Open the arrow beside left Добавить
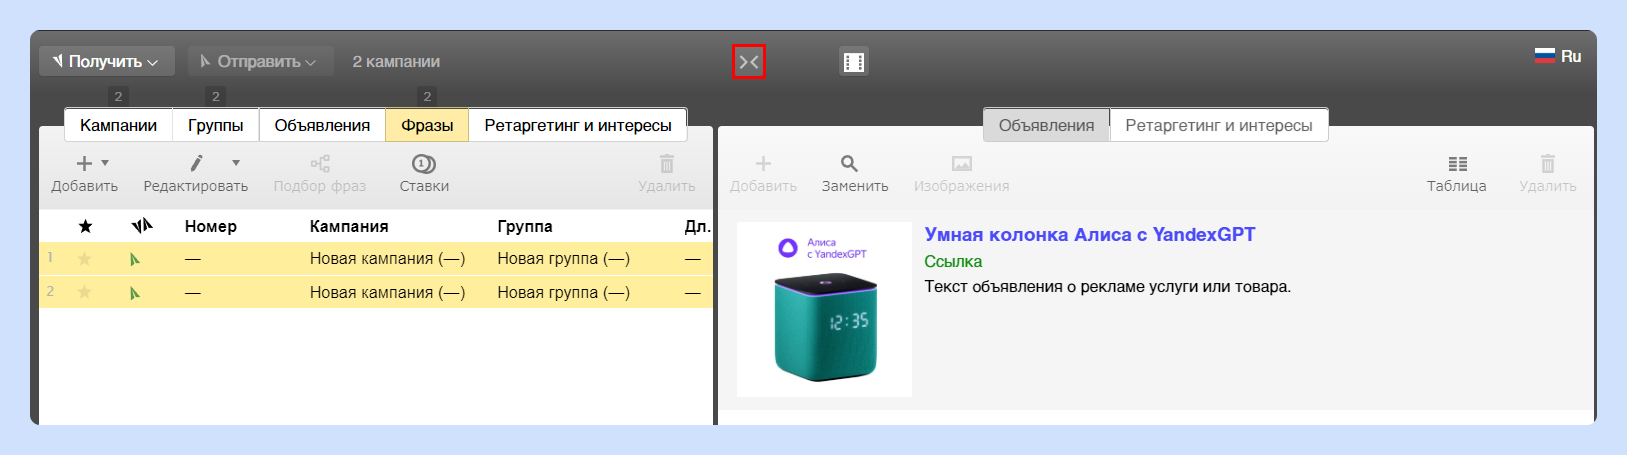This screenshot has height=455, width=1627. [x=105, y=163]
